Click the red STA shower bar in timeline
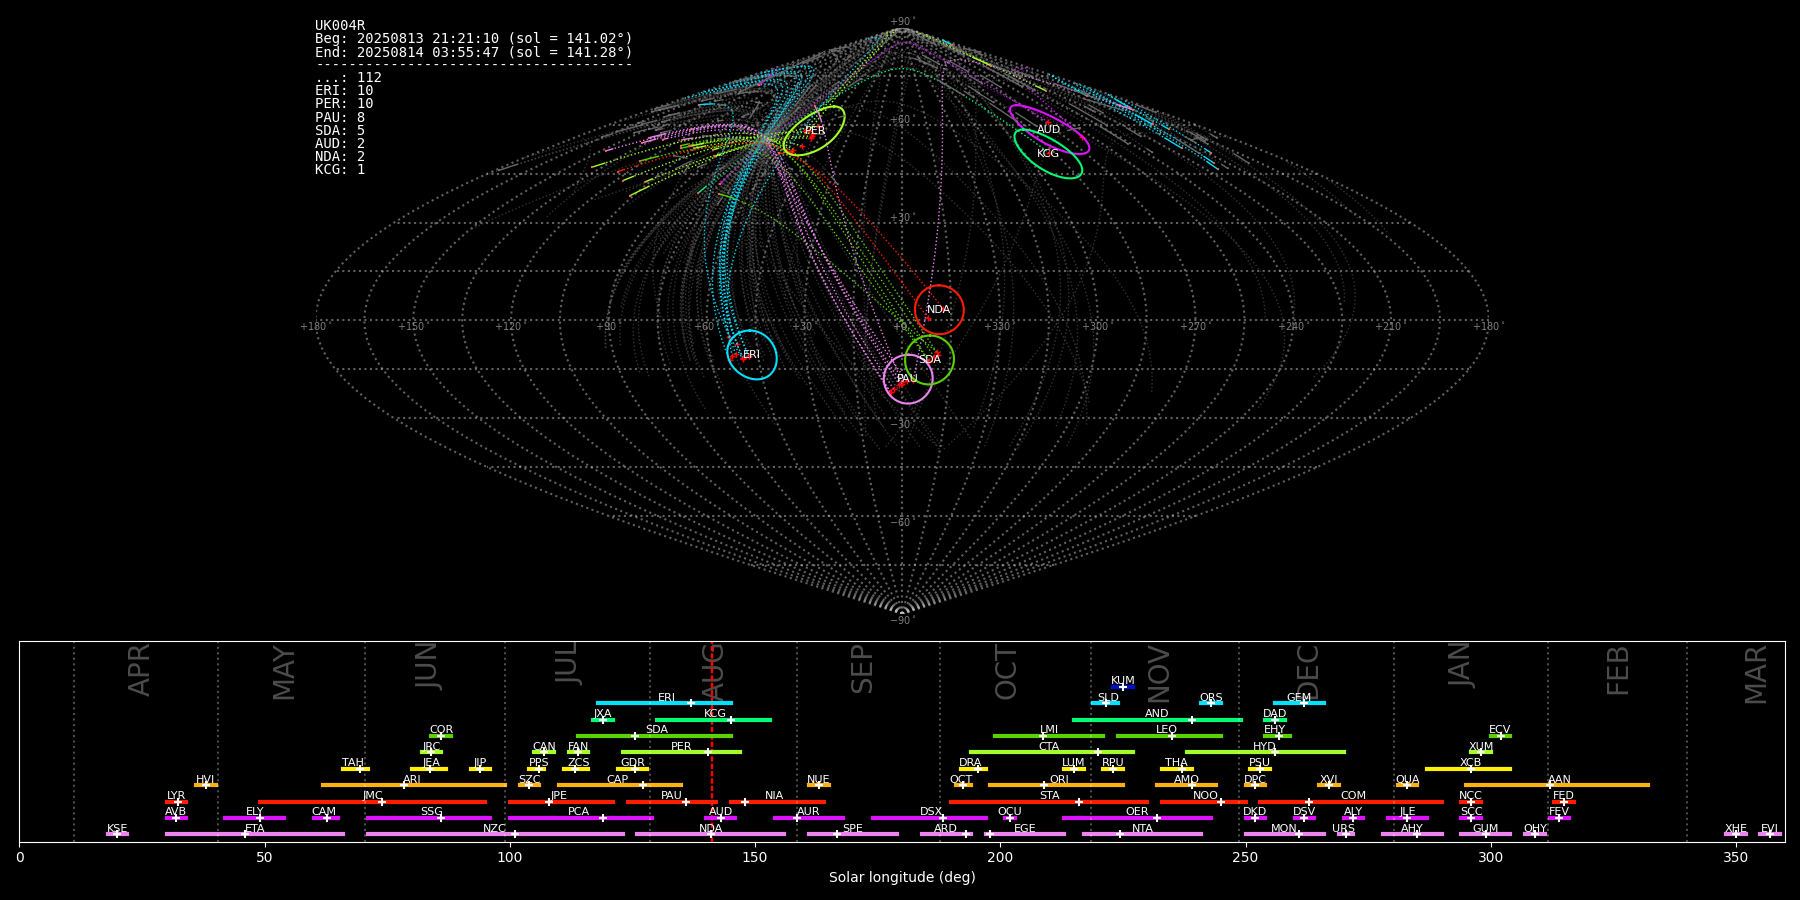 click(x=1049, y=802)
